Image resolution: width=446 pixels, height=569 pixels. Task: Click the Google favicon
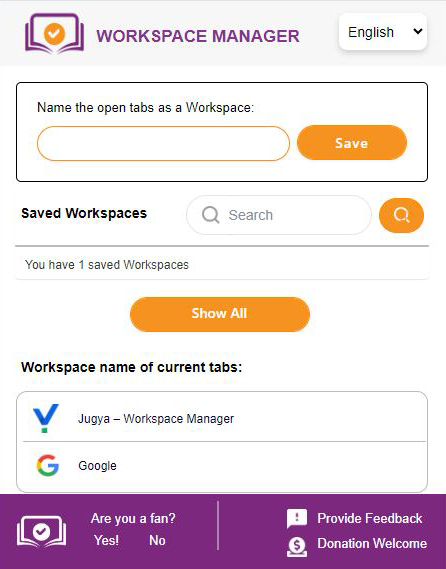pos(48,465)
